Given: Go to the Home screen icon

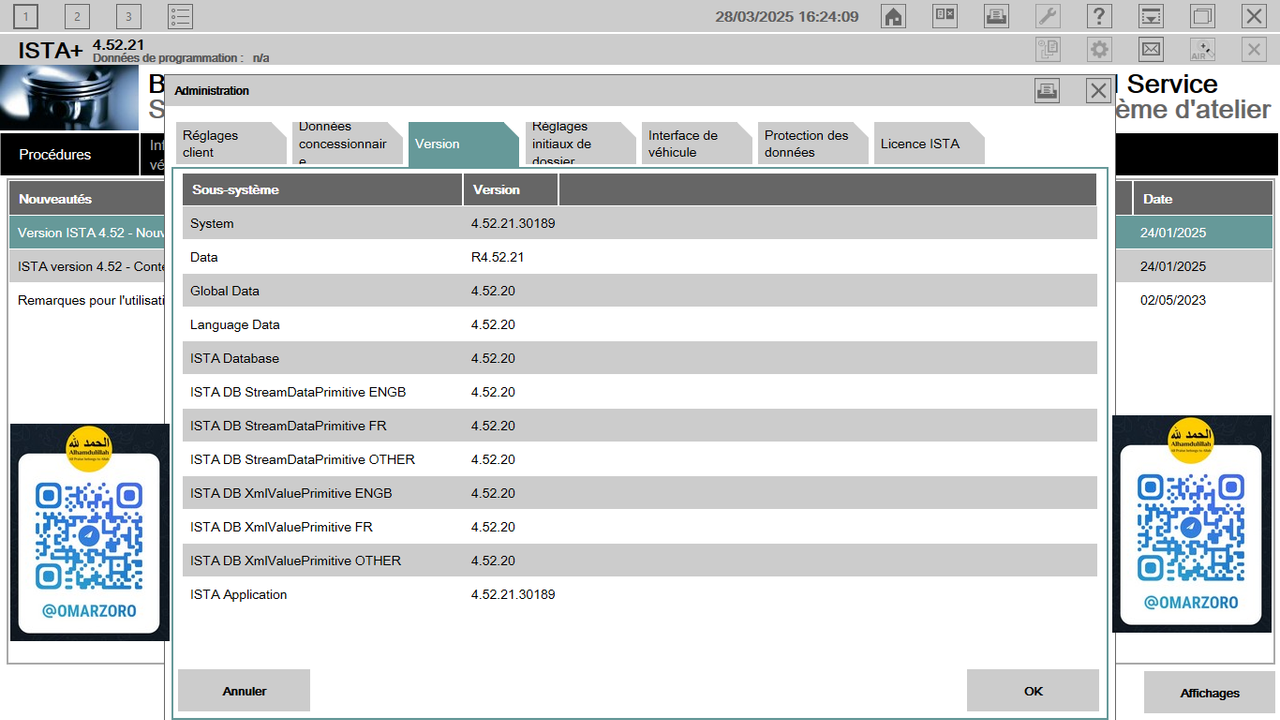Looking at the screenshot, I should click(x=893, y=16).
